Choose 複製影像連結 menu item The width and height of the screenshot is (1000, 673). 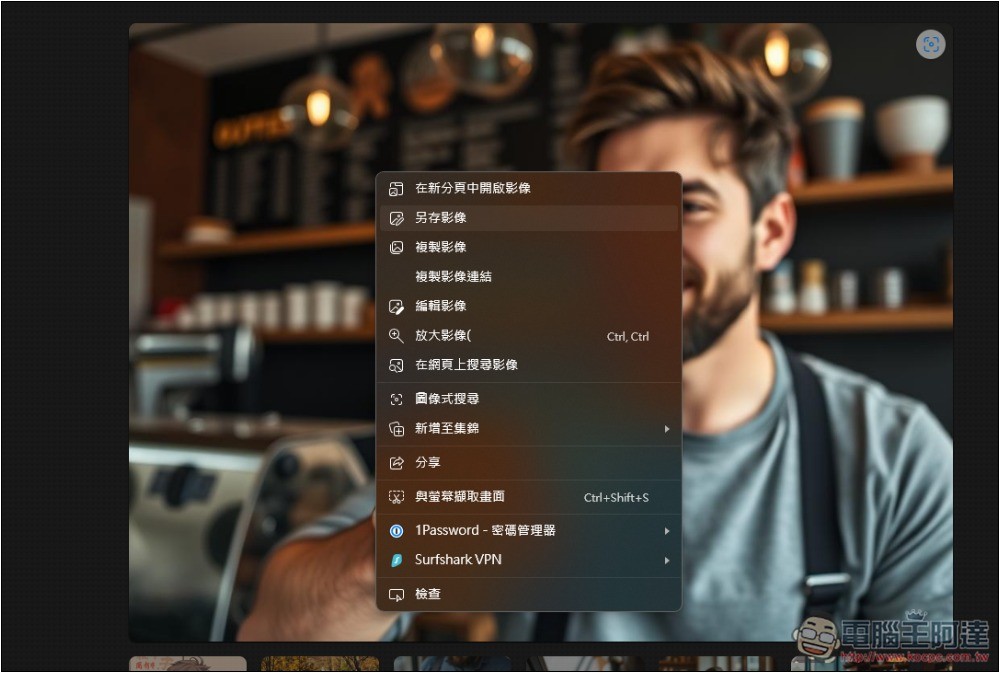tap(529, 276)
